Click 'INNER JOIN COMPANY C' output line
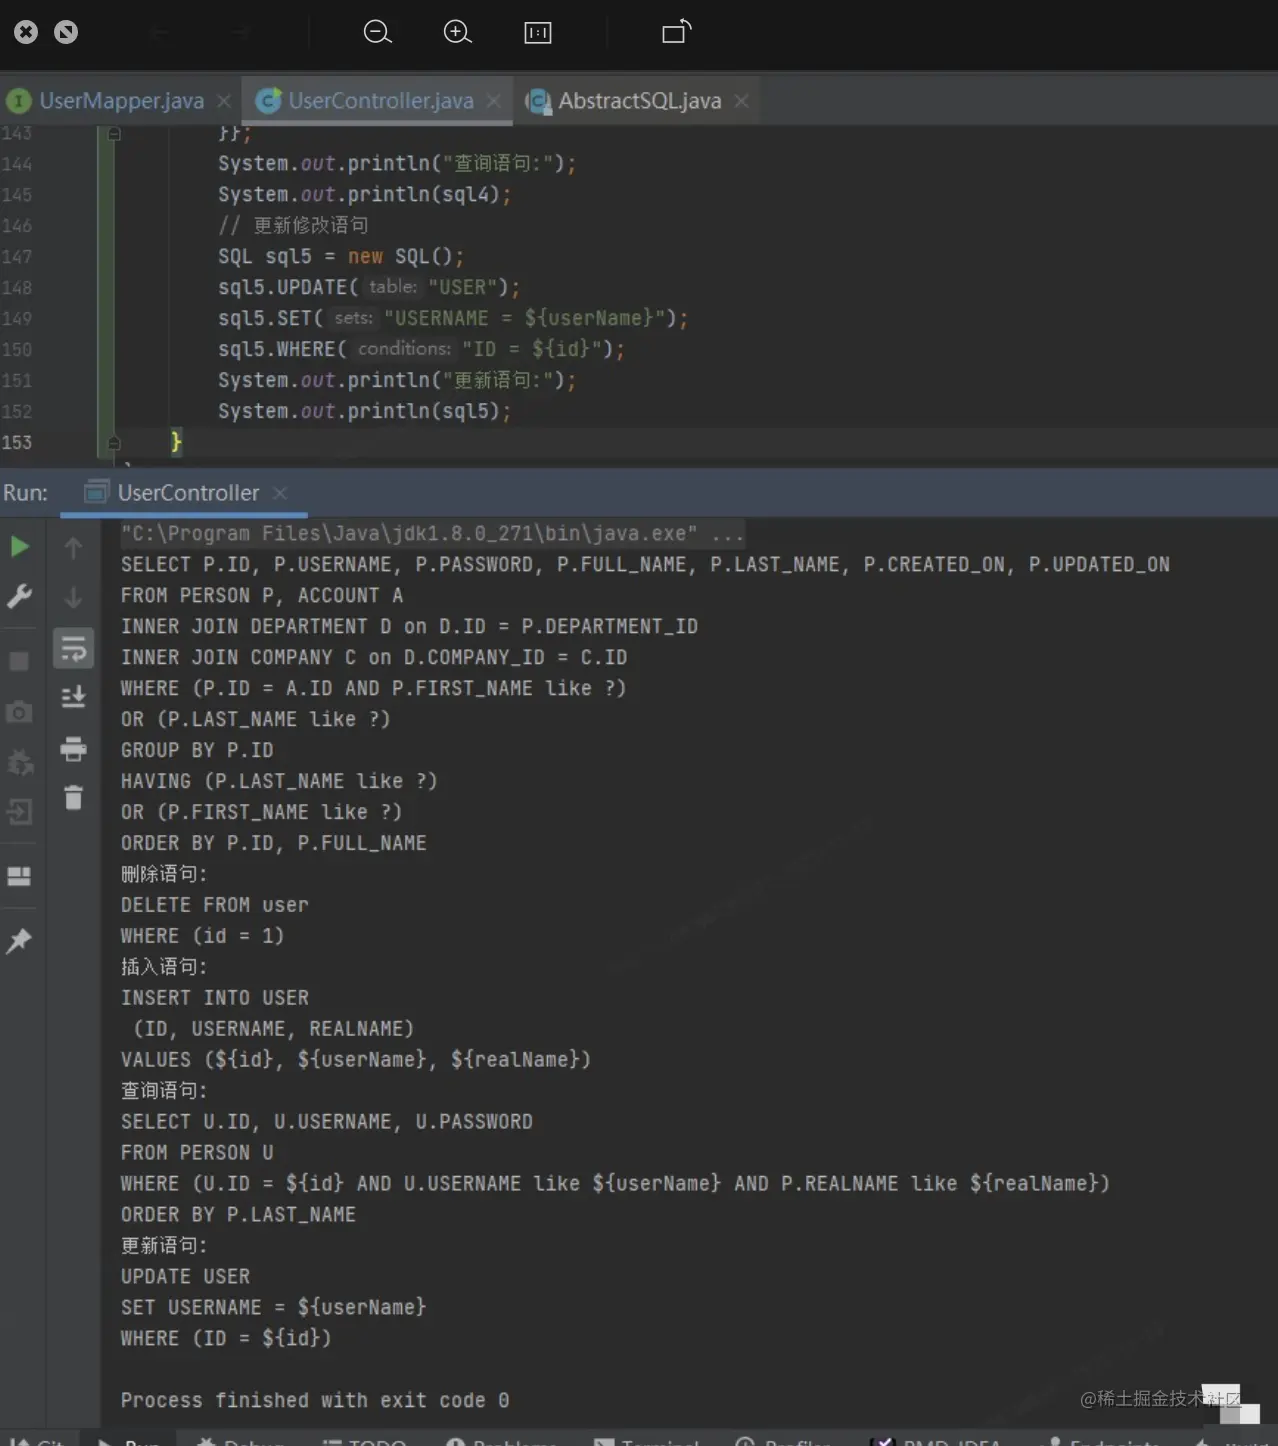This screenshot has height=1446, width=1278. pyautogui.click(x=374, y=658)
